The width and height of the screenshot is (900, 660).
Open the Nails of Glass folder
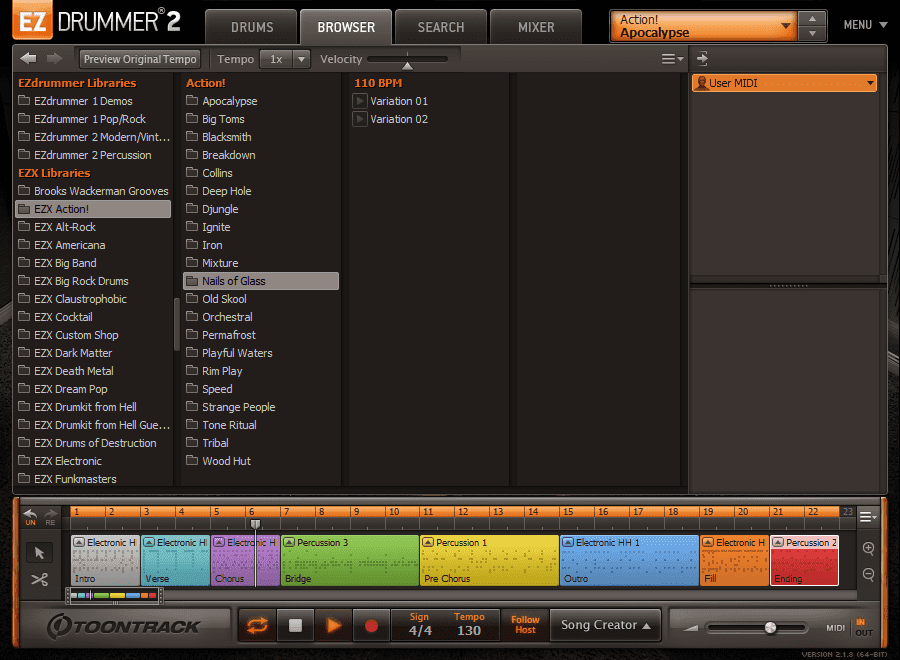coord(261,281)
